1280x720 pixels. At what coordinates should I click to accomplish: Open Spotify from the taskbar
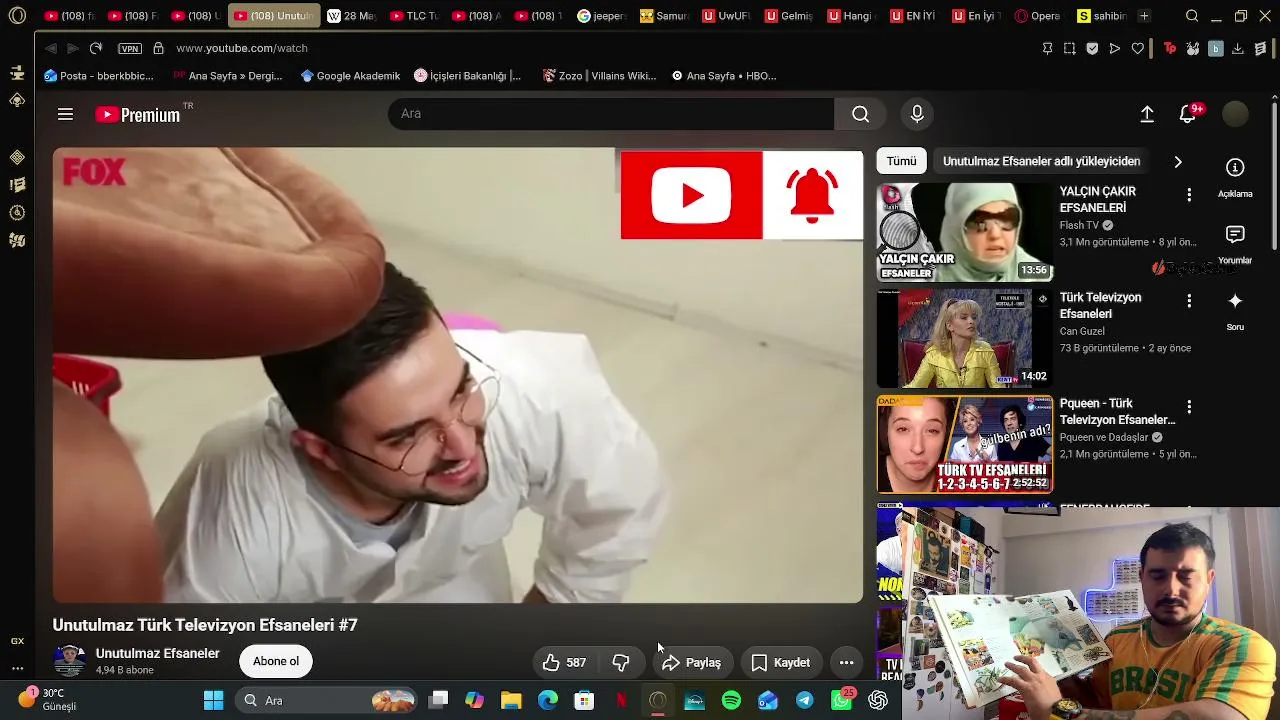[x=731, y=700]
